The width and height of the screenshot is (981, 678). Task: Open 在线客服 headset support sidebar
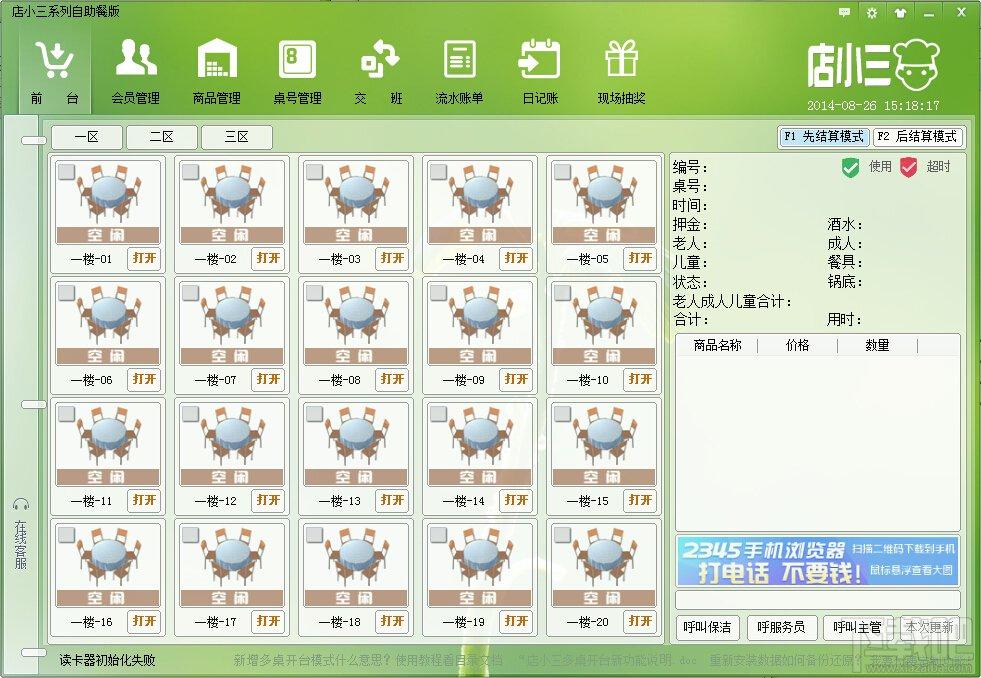21,534
